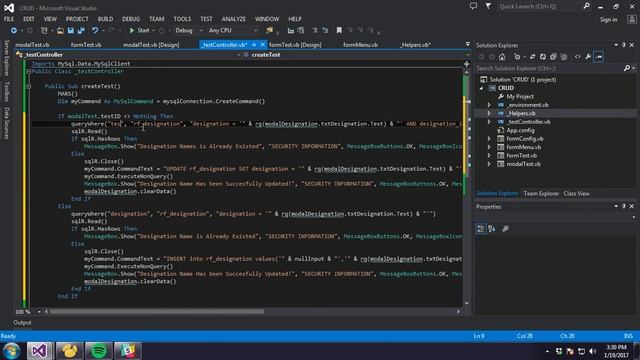The height and width of the screenshot is (360, 640).
Task: Select App.config in Solution Explorer
Action: click(x=520, y=130)
